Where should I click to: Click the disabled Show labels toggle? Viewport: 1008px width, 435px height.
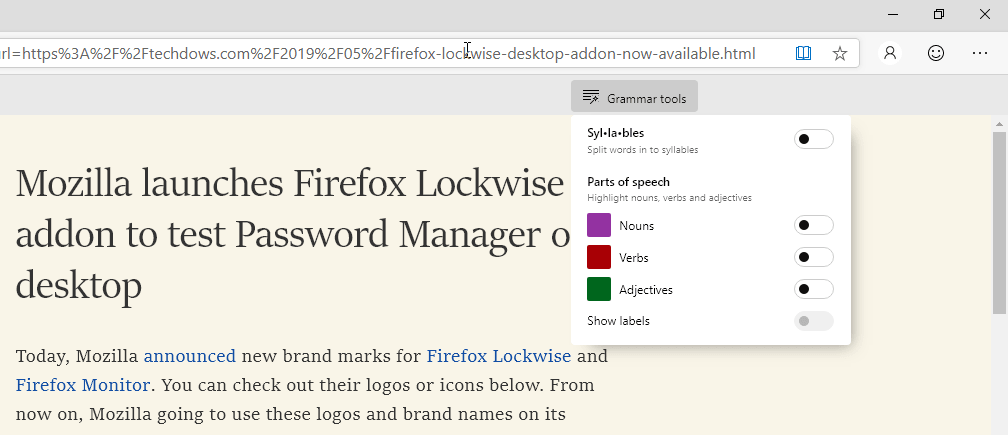click(x=813, y=321)
